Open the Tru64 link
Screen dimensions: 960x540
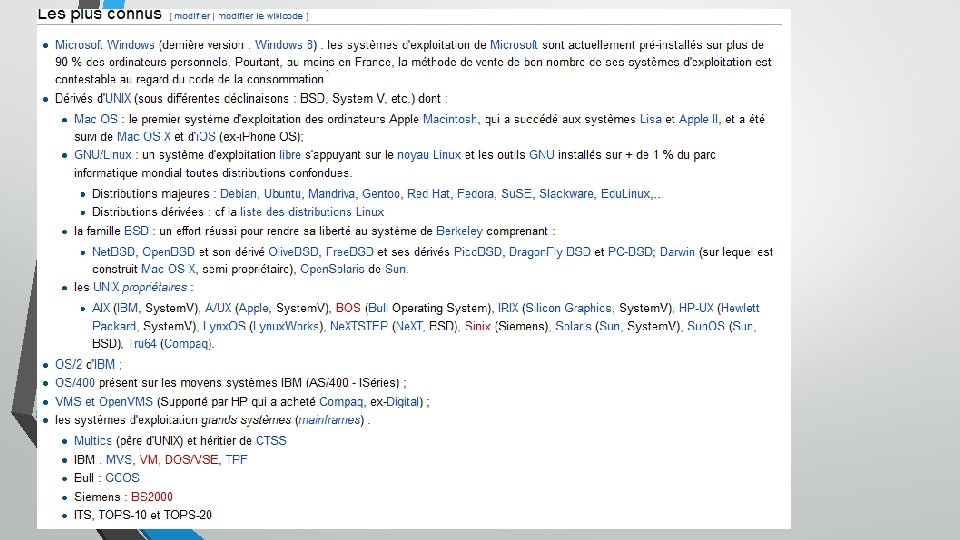[x=143, y=343]
